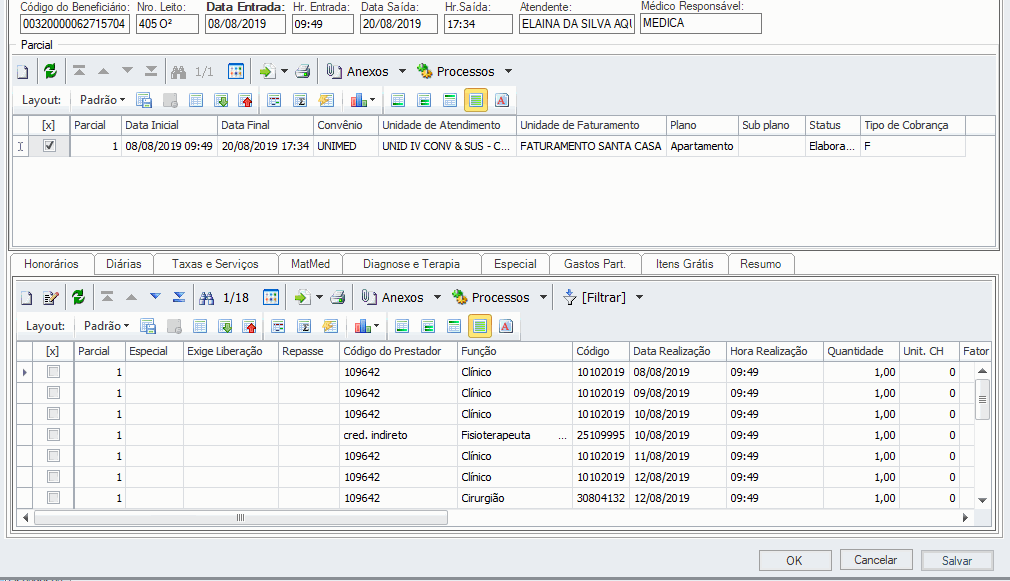
Task: Click Data Entrada field 08/08/2019
Action: click(245, 24)
